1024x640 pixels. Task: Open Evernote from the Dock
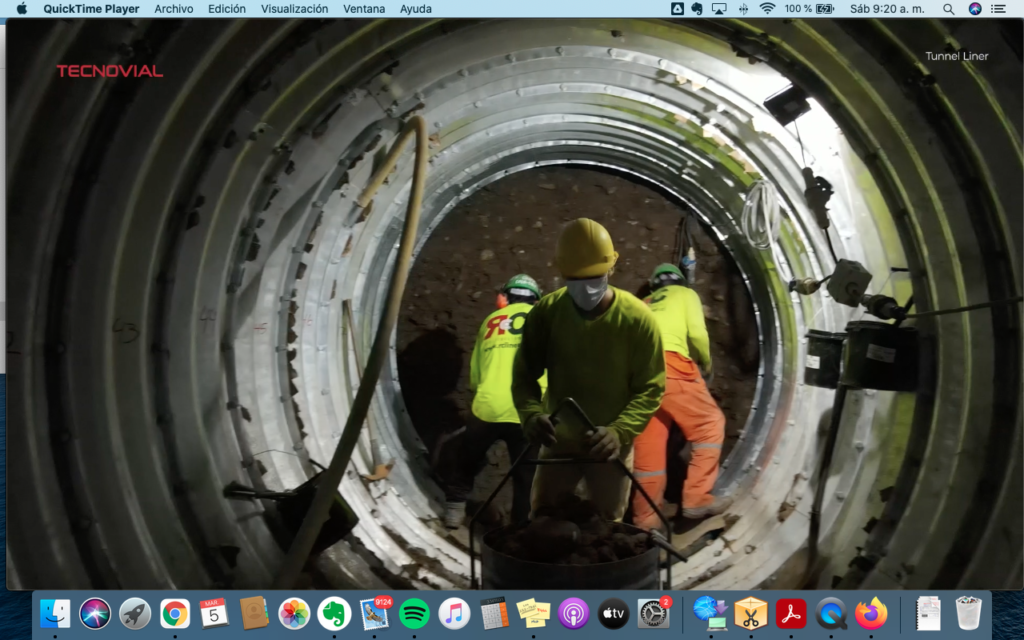tap(334, 614)
